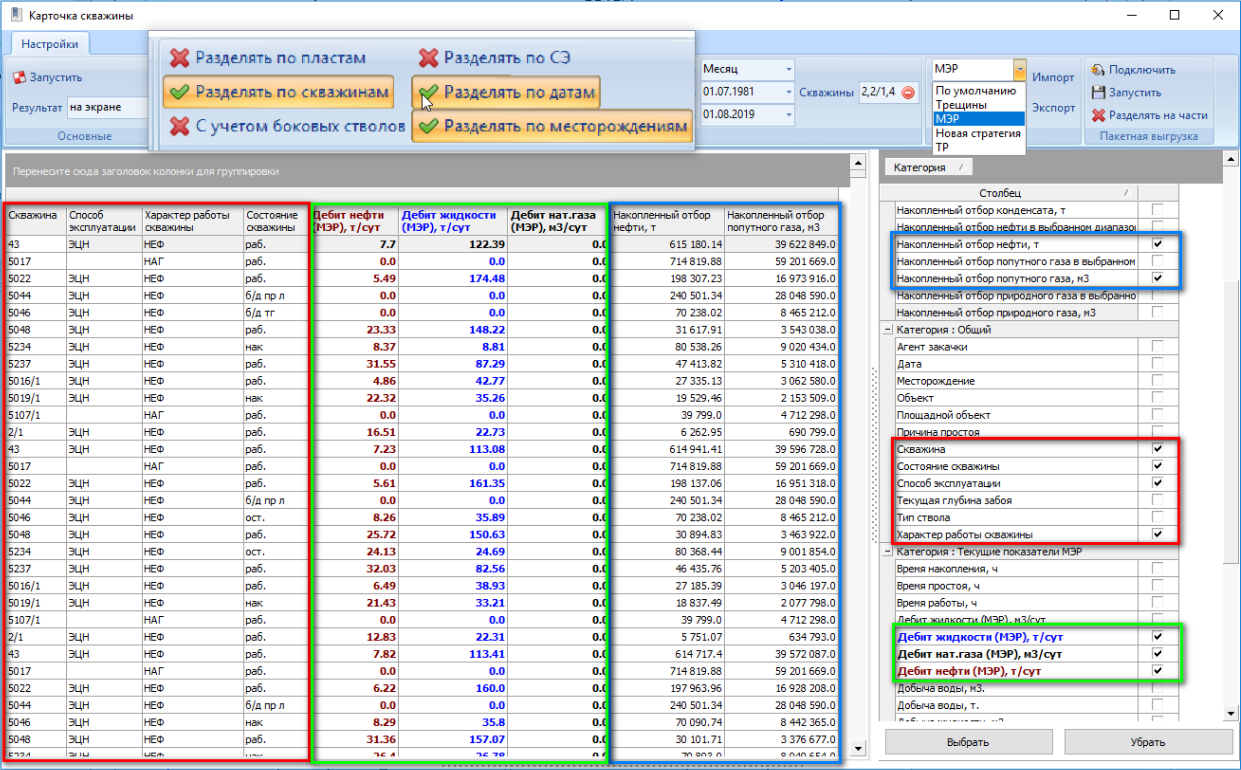Click the Убрать button
The image size is (1241, 770).
point(1147,742)
